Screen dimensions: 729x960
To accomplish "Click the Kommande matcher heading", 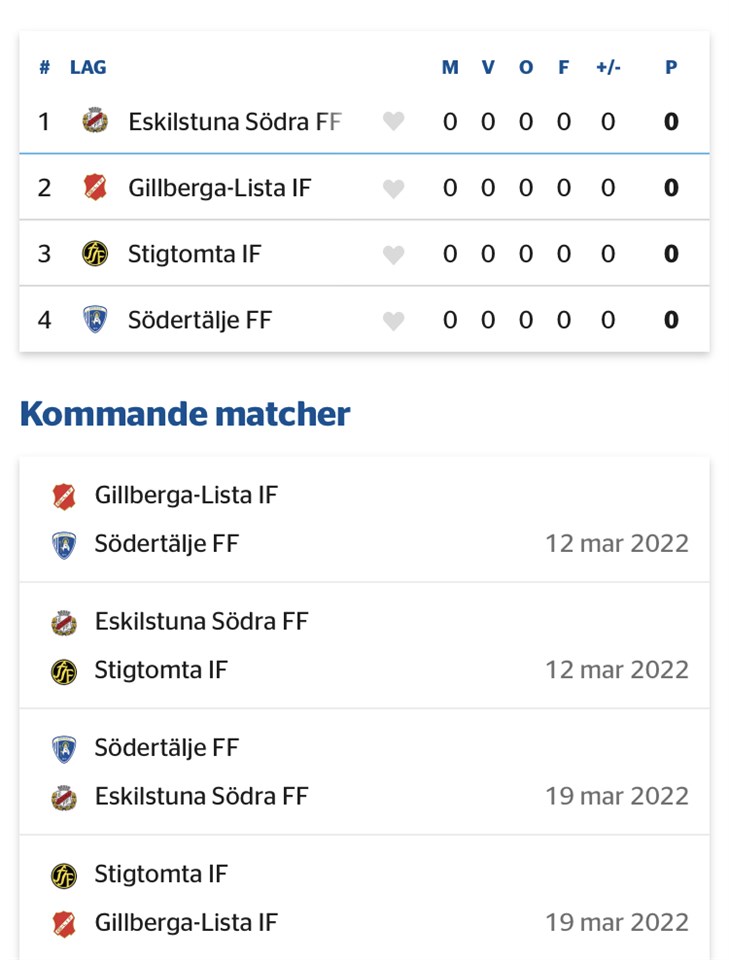I will coord(185,414).
